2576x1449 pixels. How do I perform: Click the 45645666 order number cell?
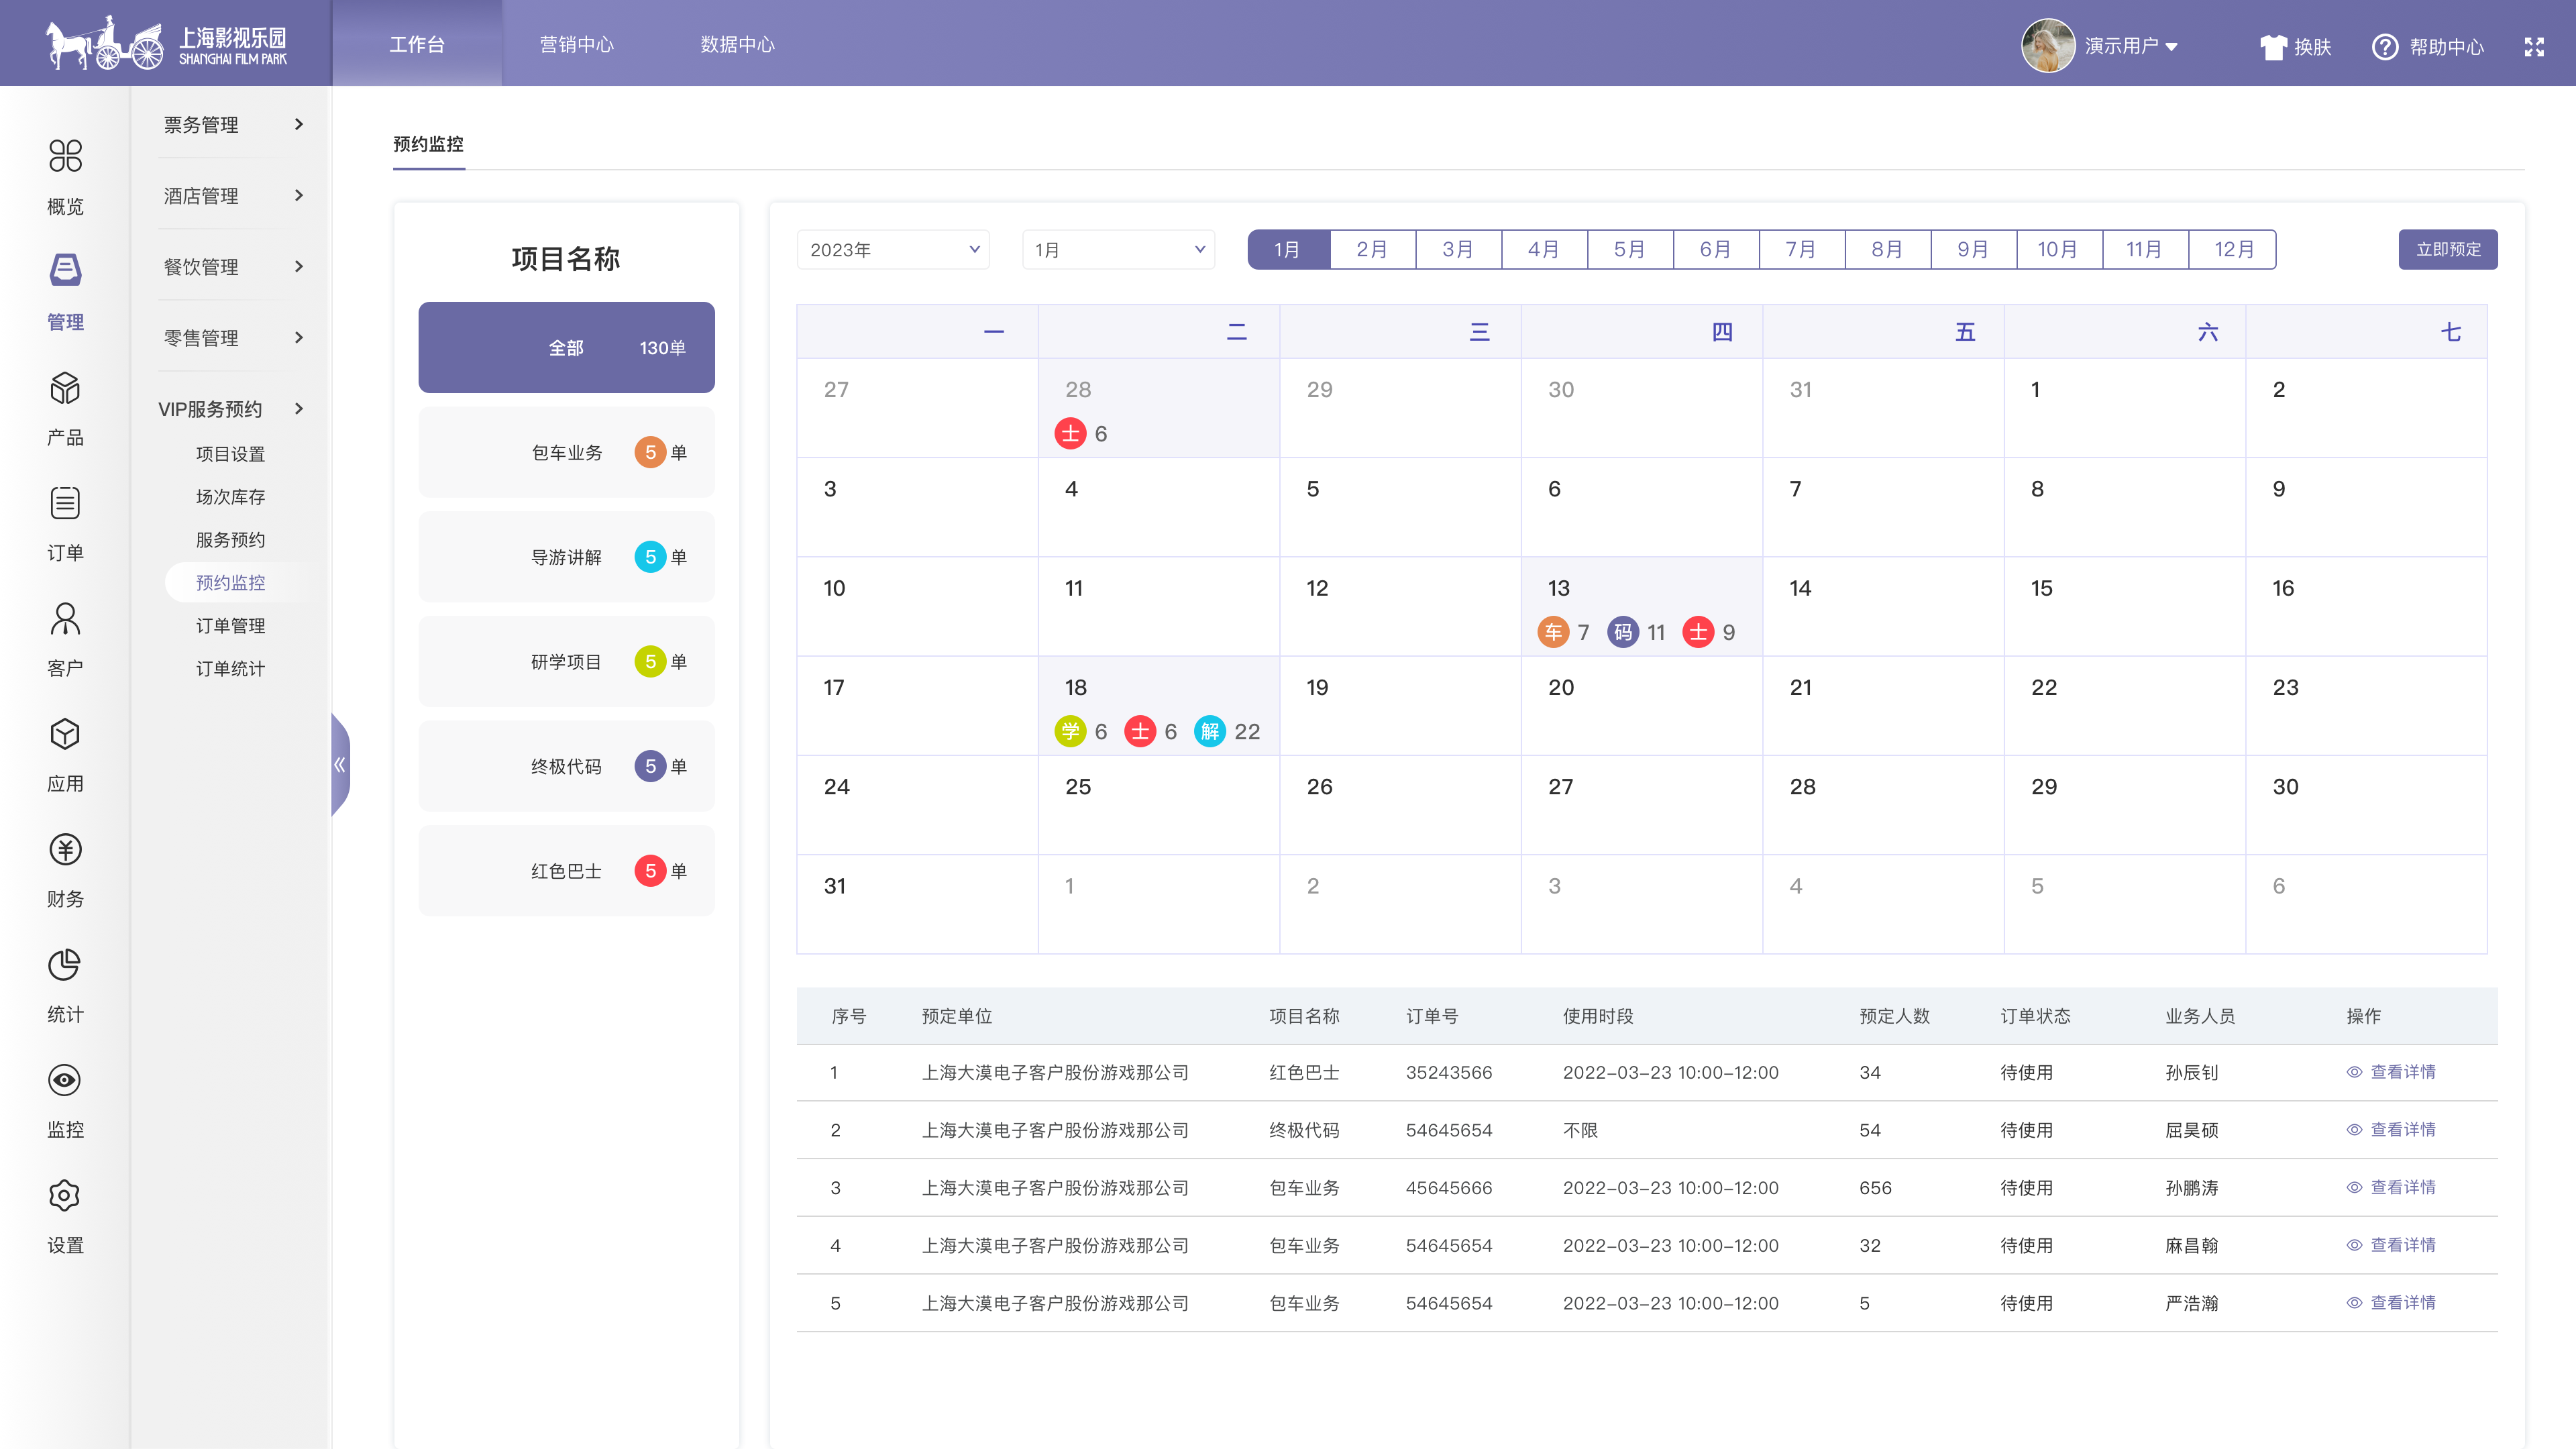point(1449,1188)
